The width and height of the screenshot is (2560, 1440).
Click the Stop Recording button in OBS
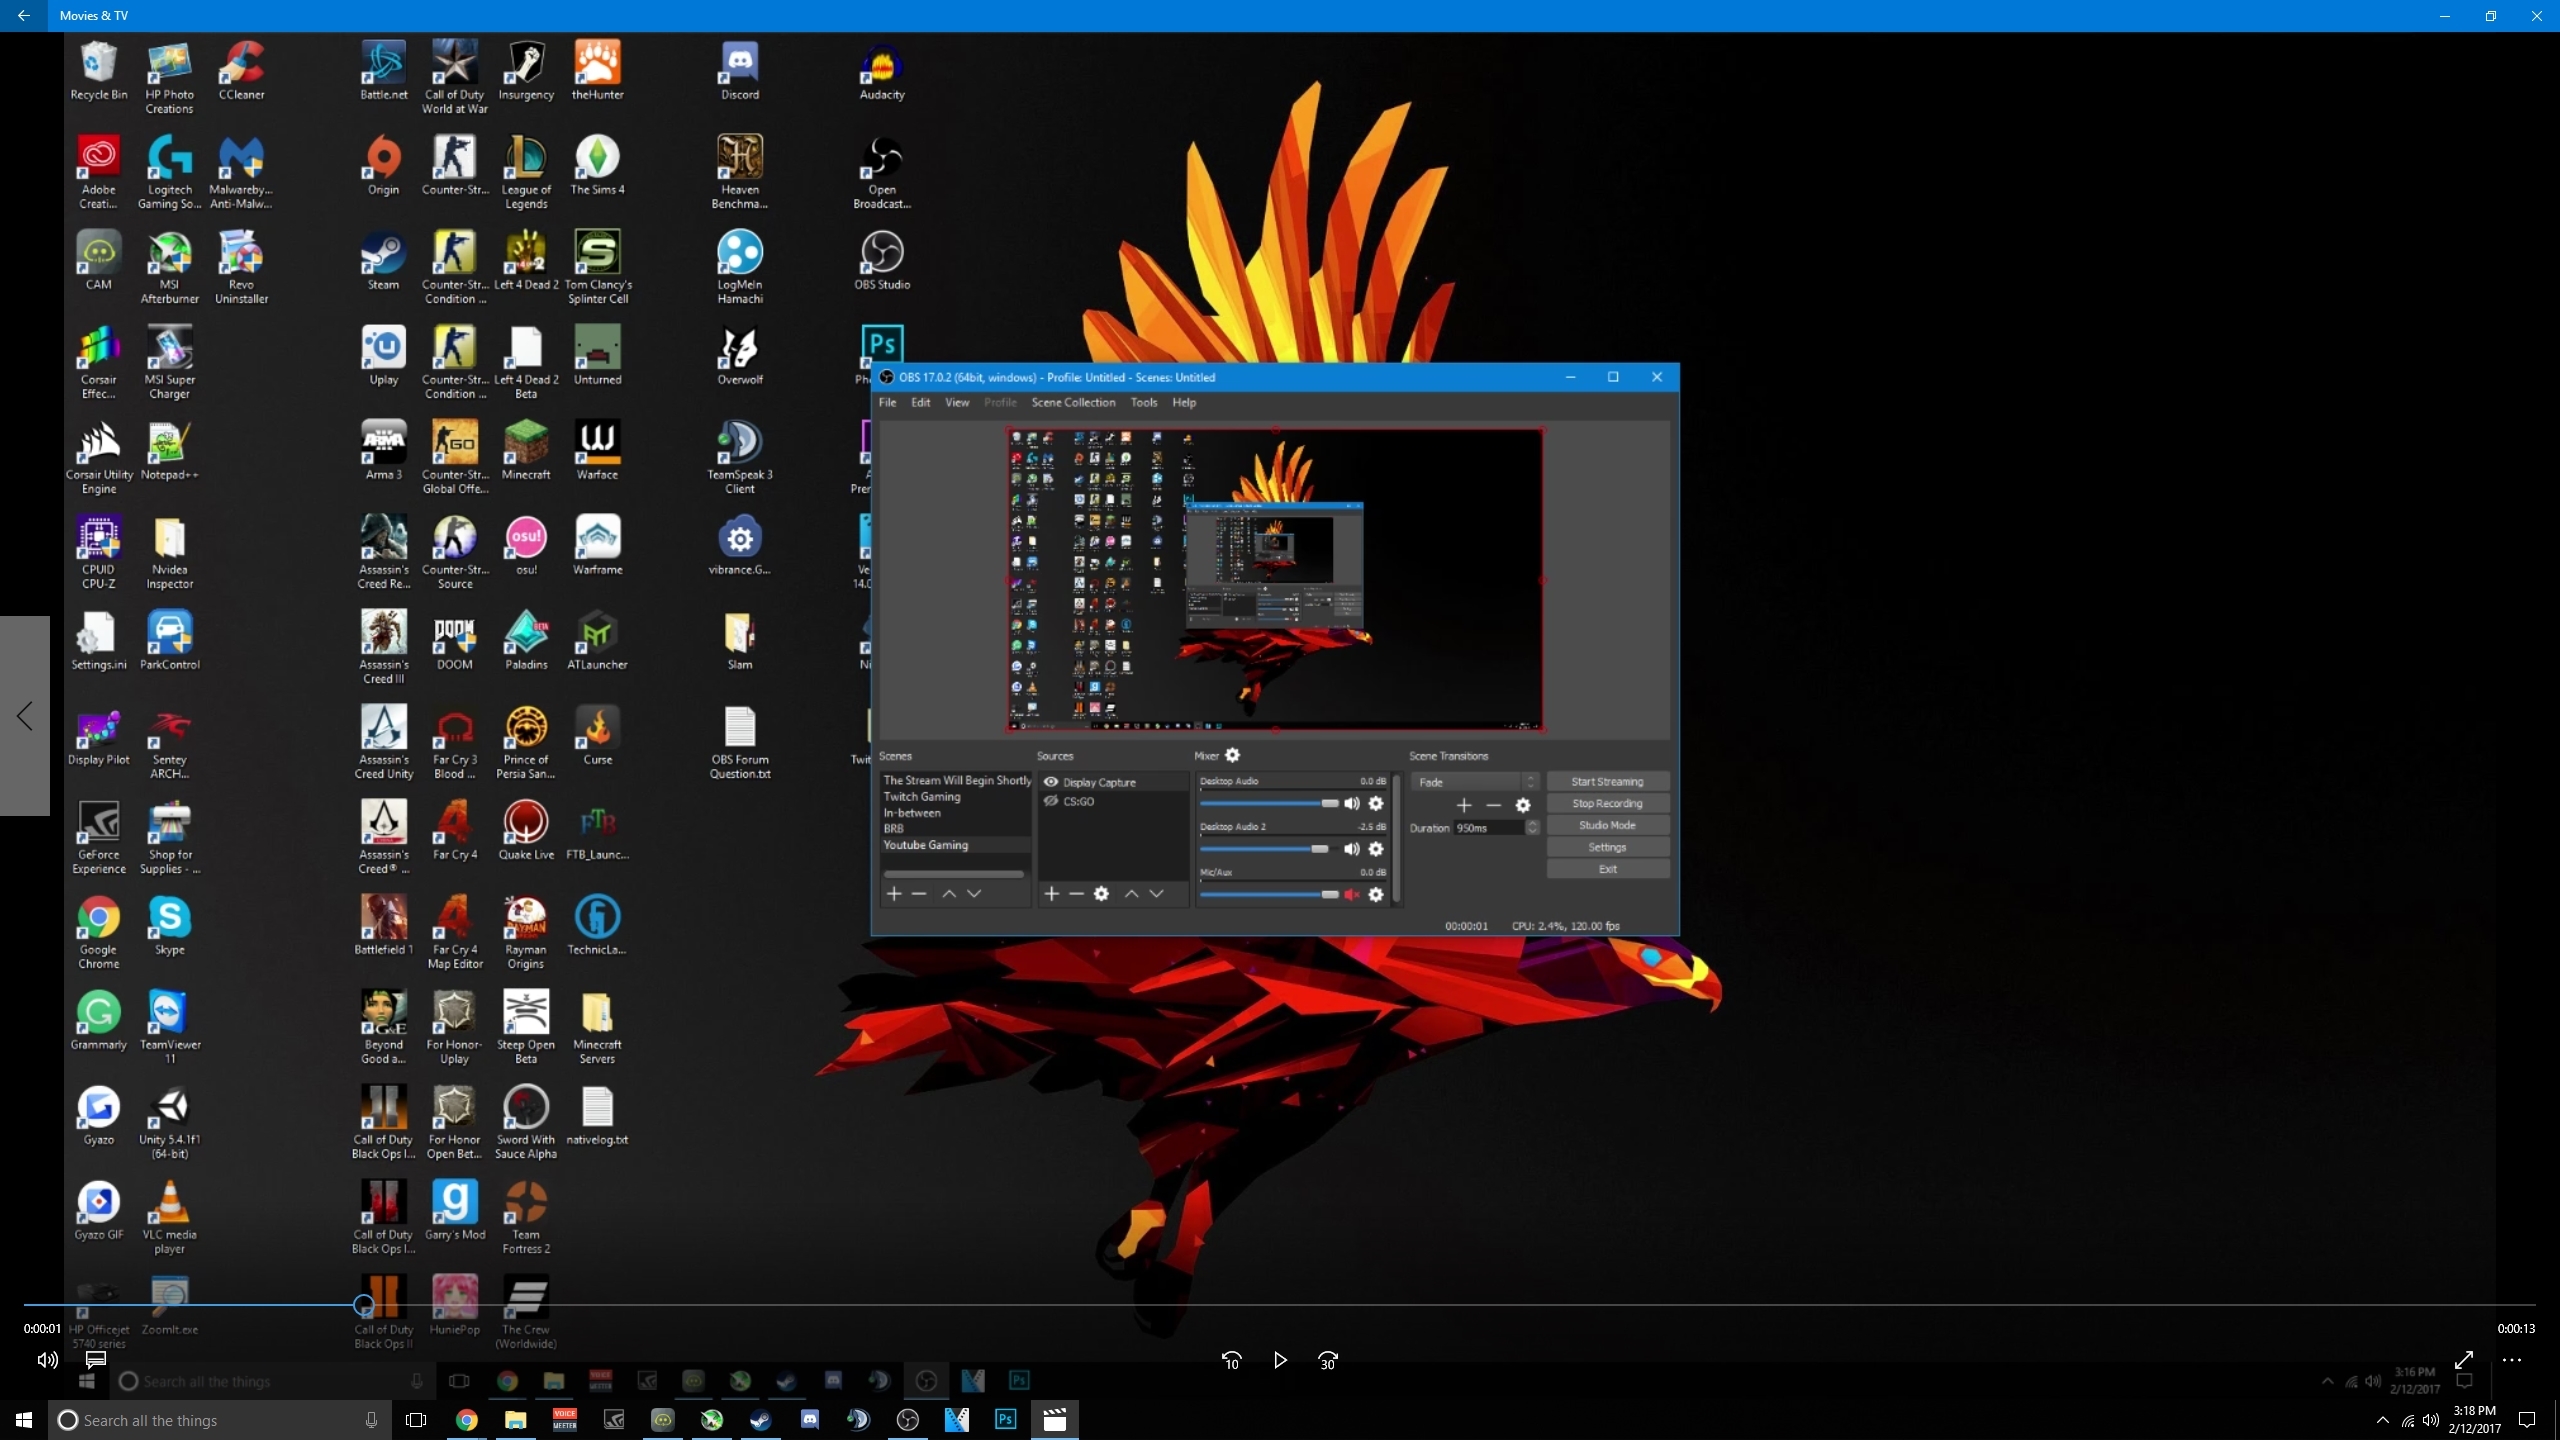[1607, 803]
